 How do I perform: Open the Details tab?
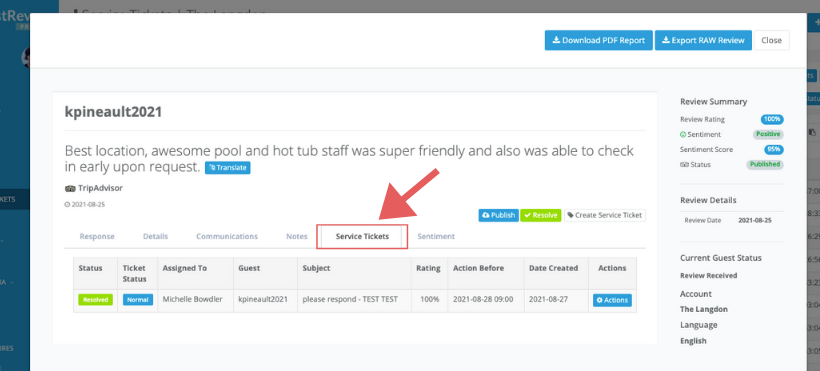155,237
